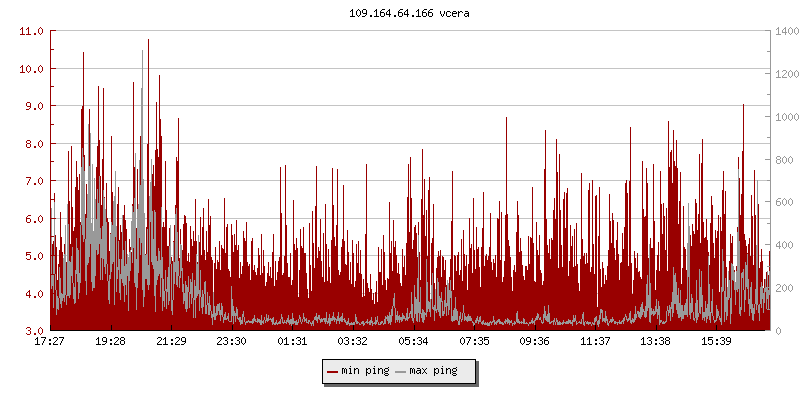This screenshot has width=800, height=400.
Task: Select the "min ping" legend label
Action: click(x=365, y=371)
